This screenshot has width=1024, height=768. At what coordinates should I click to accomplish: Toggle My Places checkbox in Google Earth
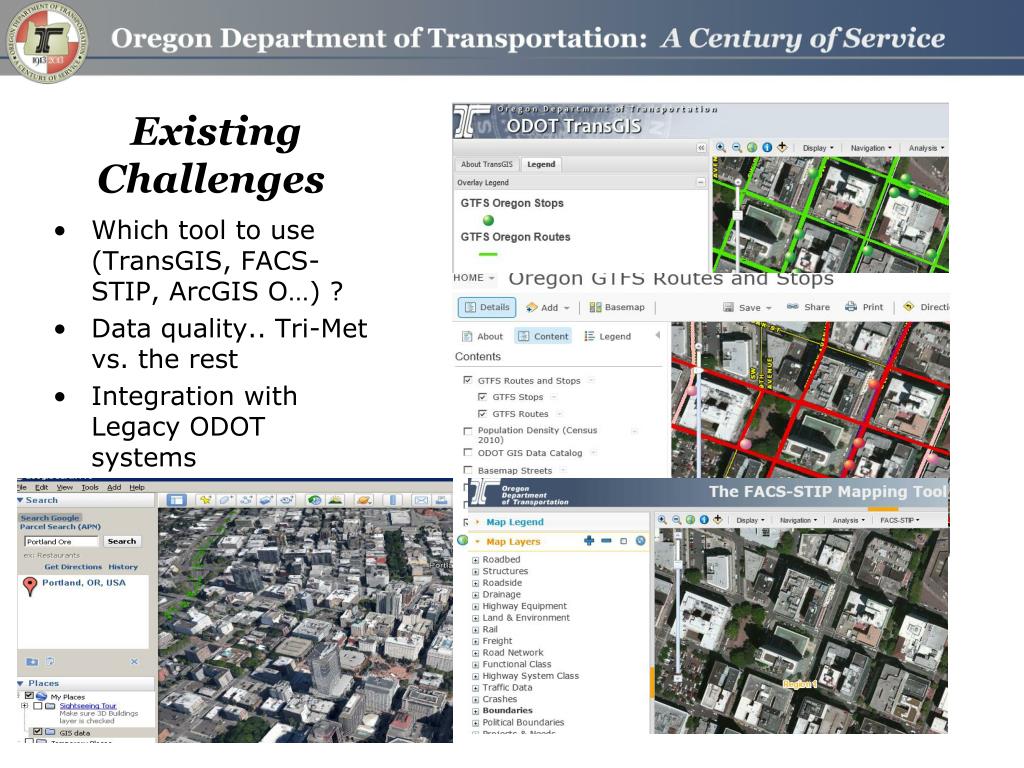click(29, 696)
